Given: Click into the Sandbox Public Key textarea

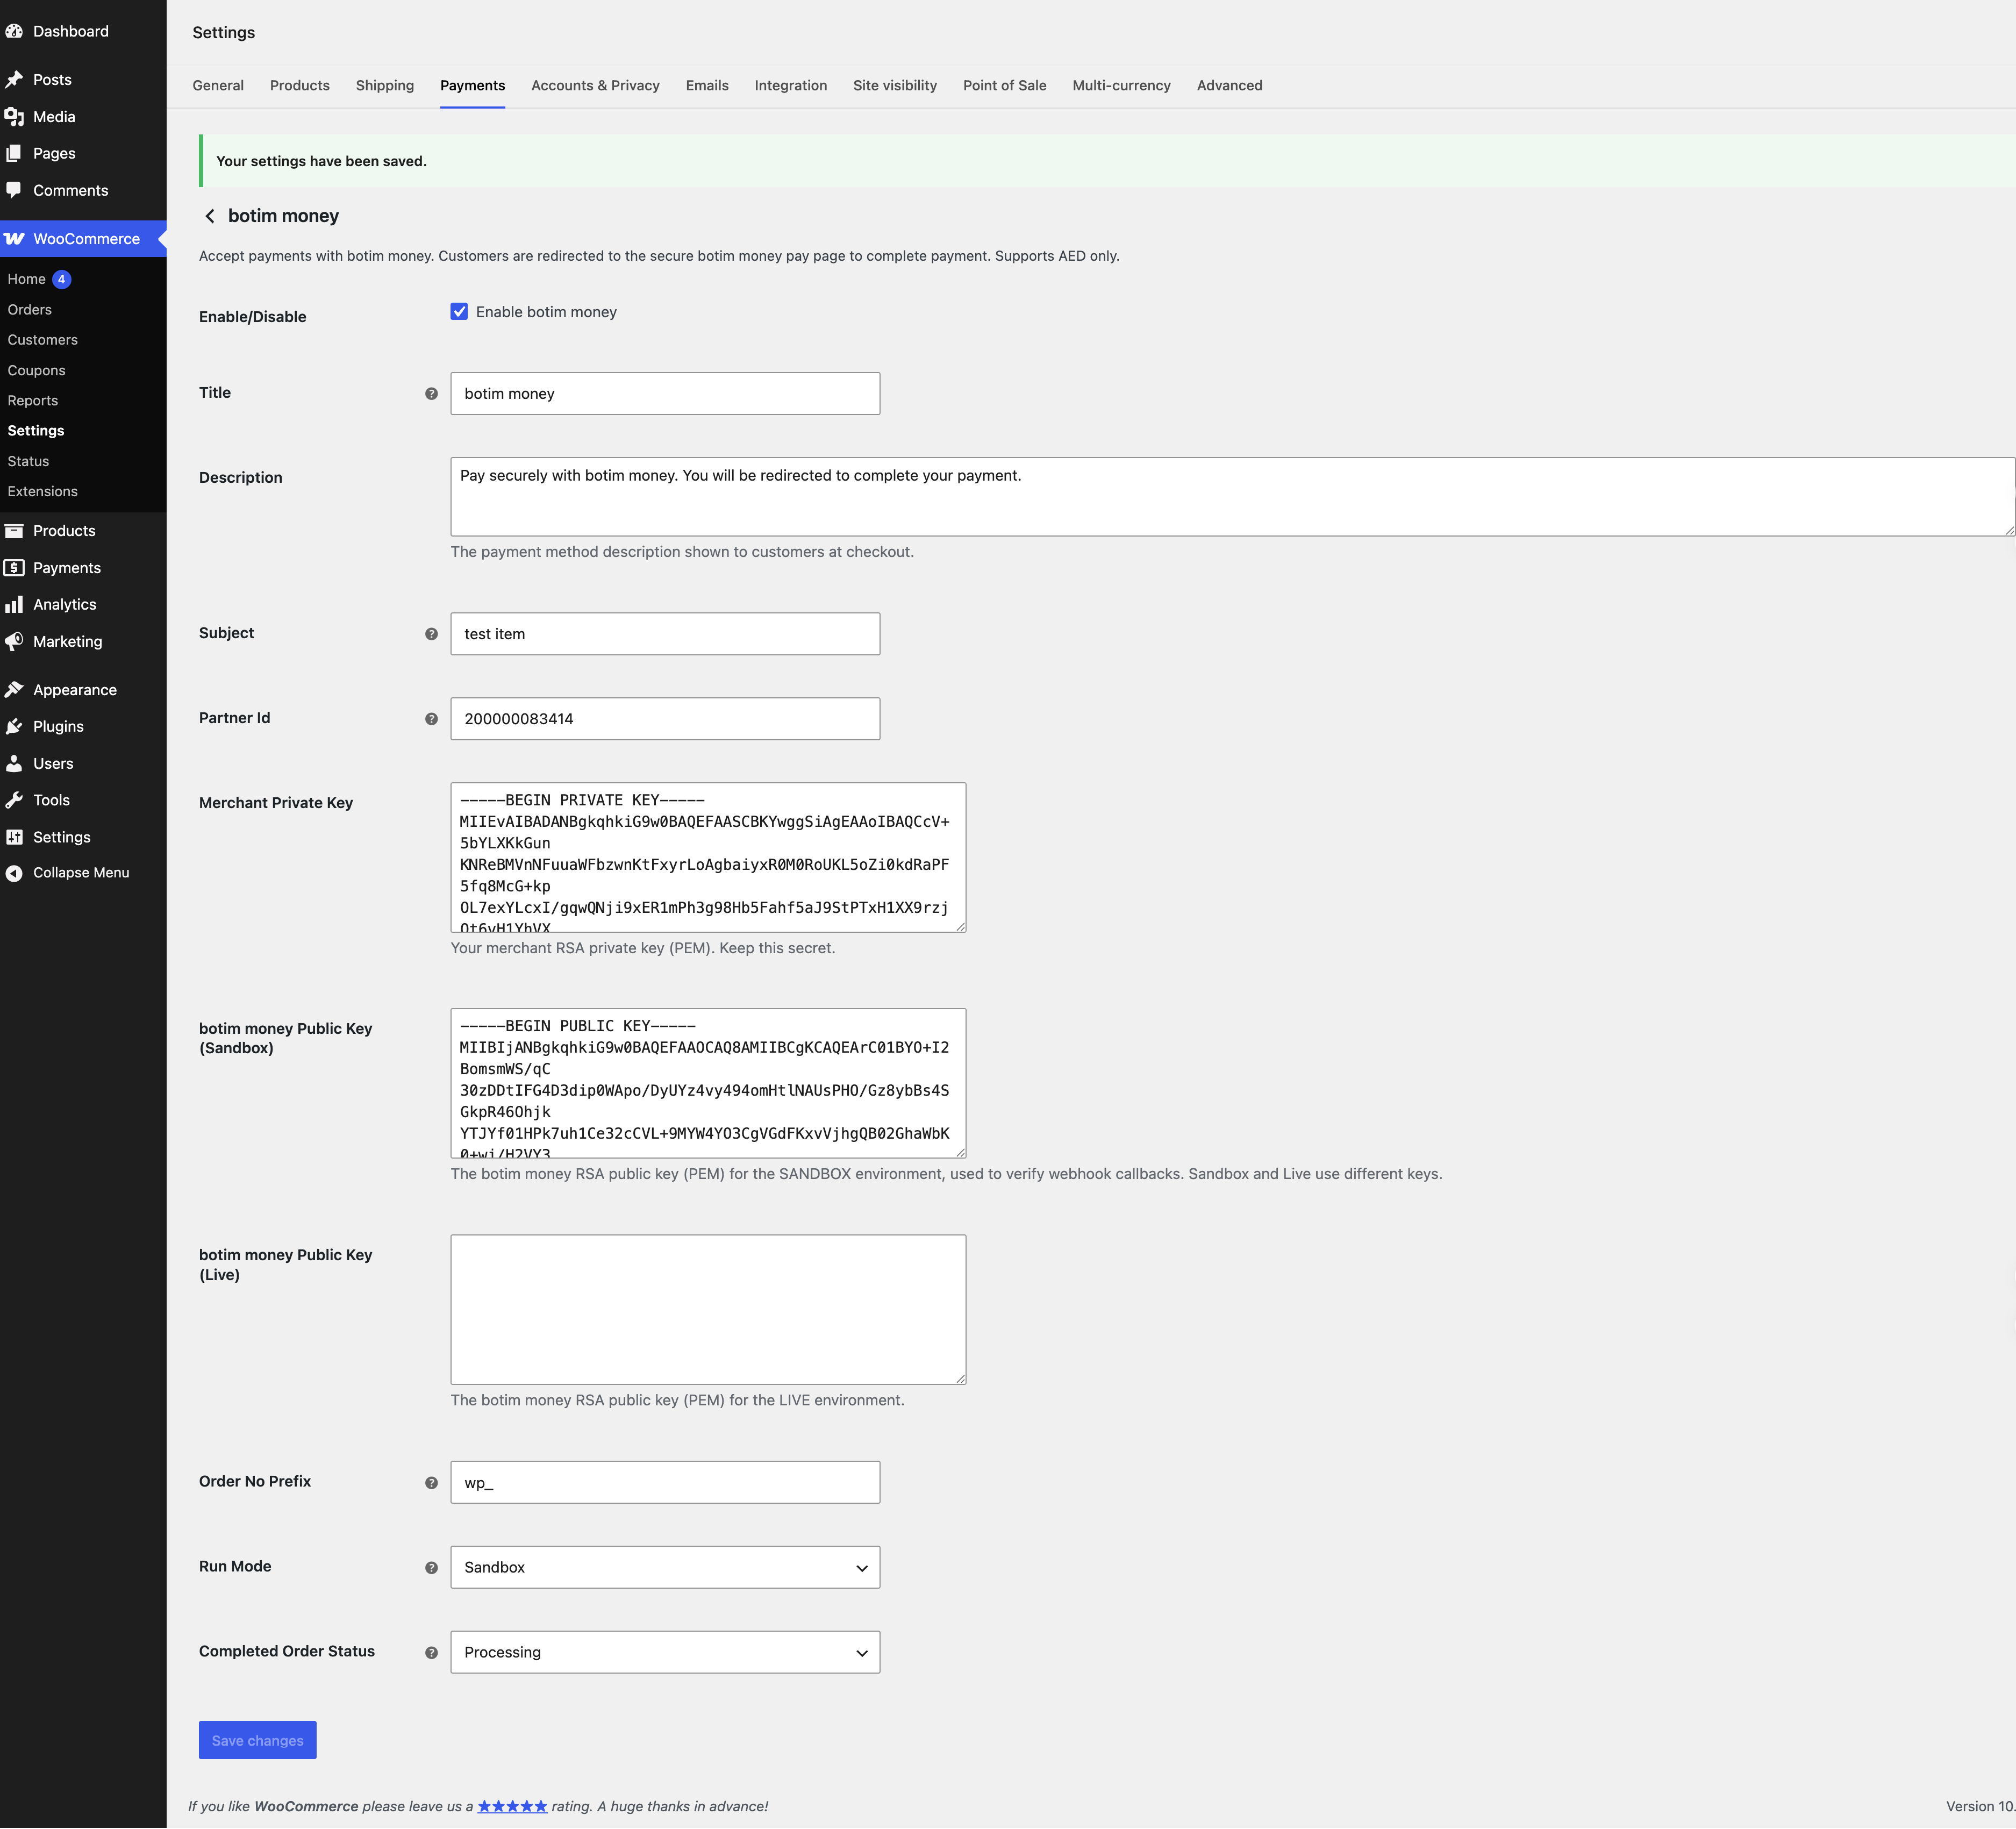Looking at the screenshot, I should coord(708,1083).
